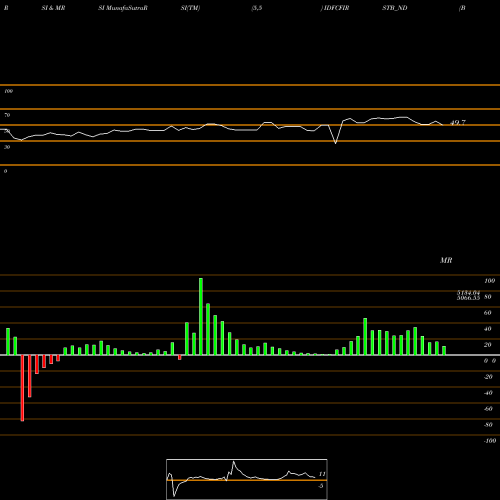Click the '0 0' zero-line label

tap(490, 361)
